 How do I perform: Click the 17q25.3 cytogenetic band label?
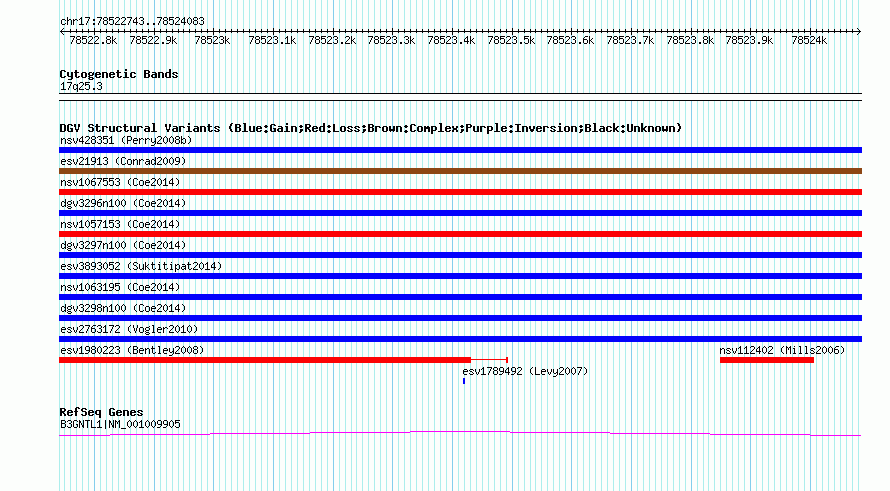click(x=81, y=86)
